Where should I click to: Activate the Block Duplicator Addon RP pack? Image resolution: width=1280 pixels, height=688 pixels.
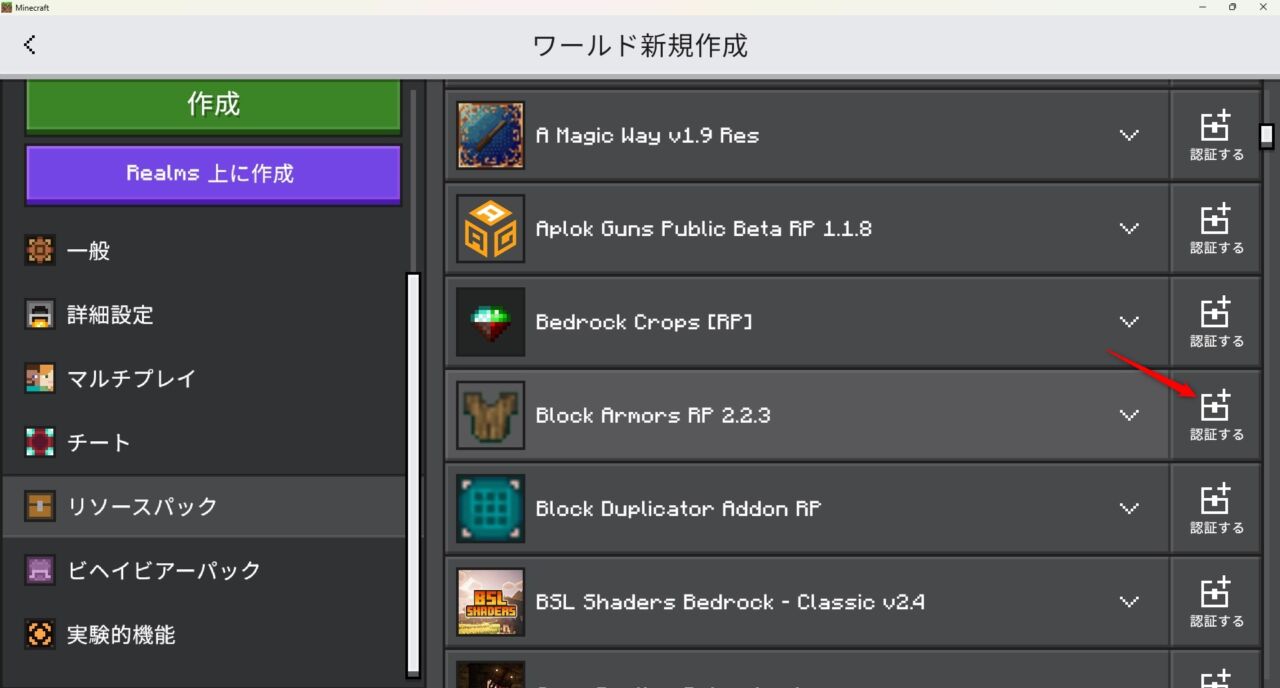coord(1216,508)
